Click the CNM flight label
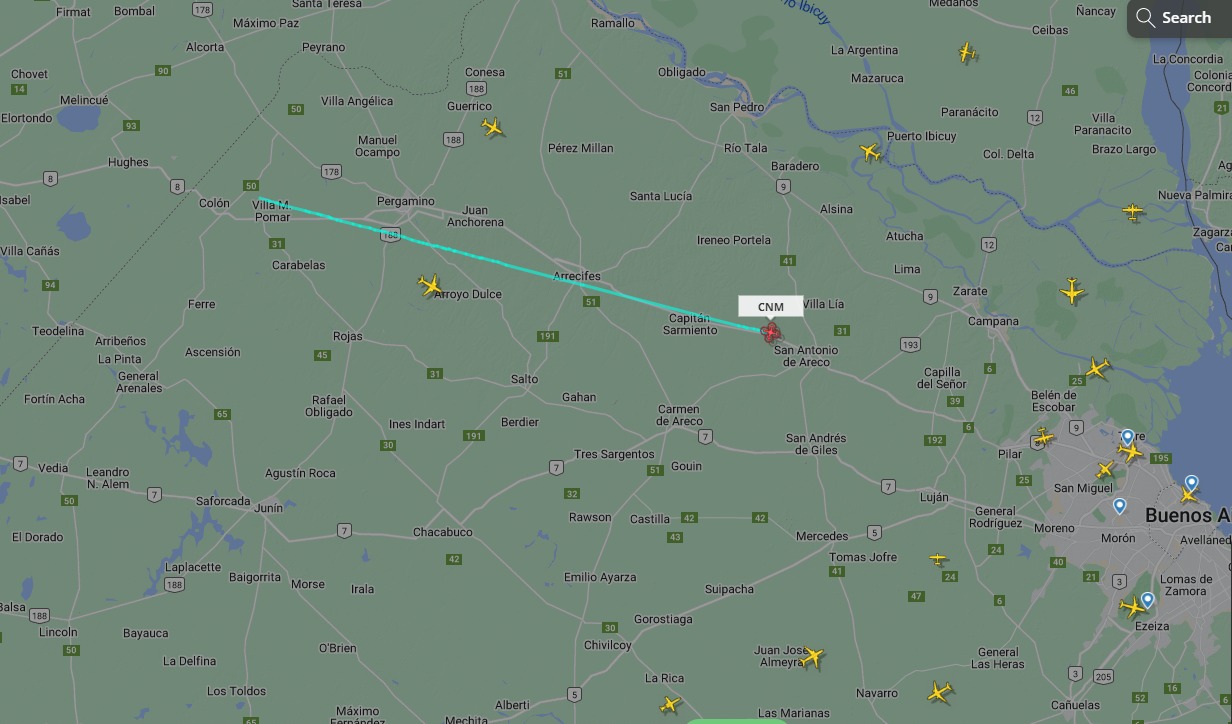Image resolution: width=1232 pixels, height=724 pixels. (771, 306)
